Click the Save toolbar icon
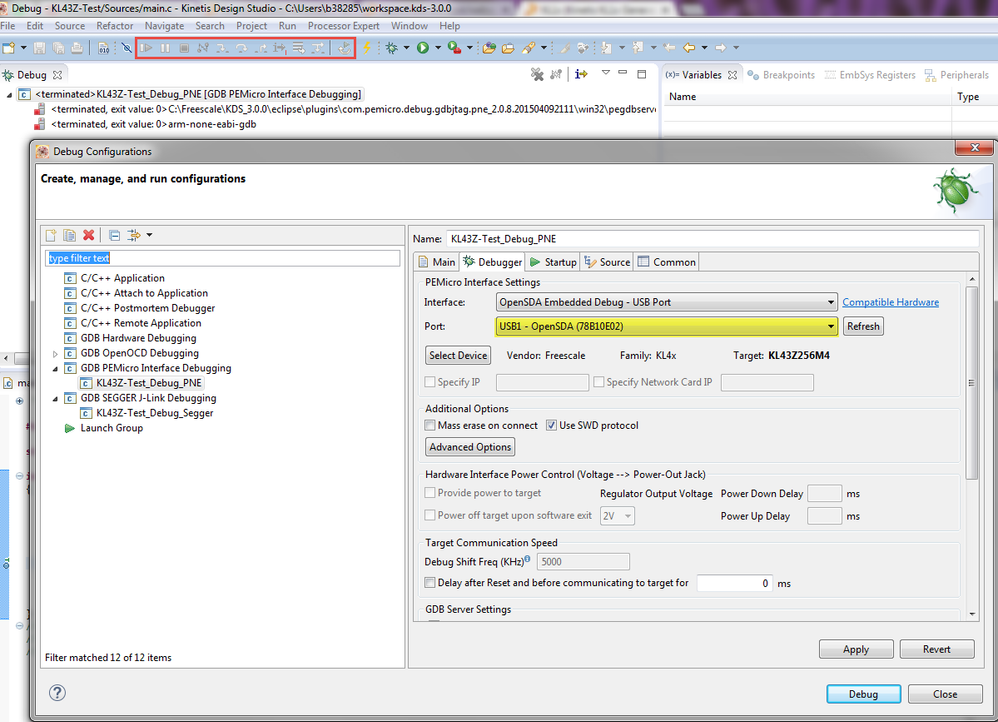The height and width of the screenshot is (722, 998). point(39,48)
